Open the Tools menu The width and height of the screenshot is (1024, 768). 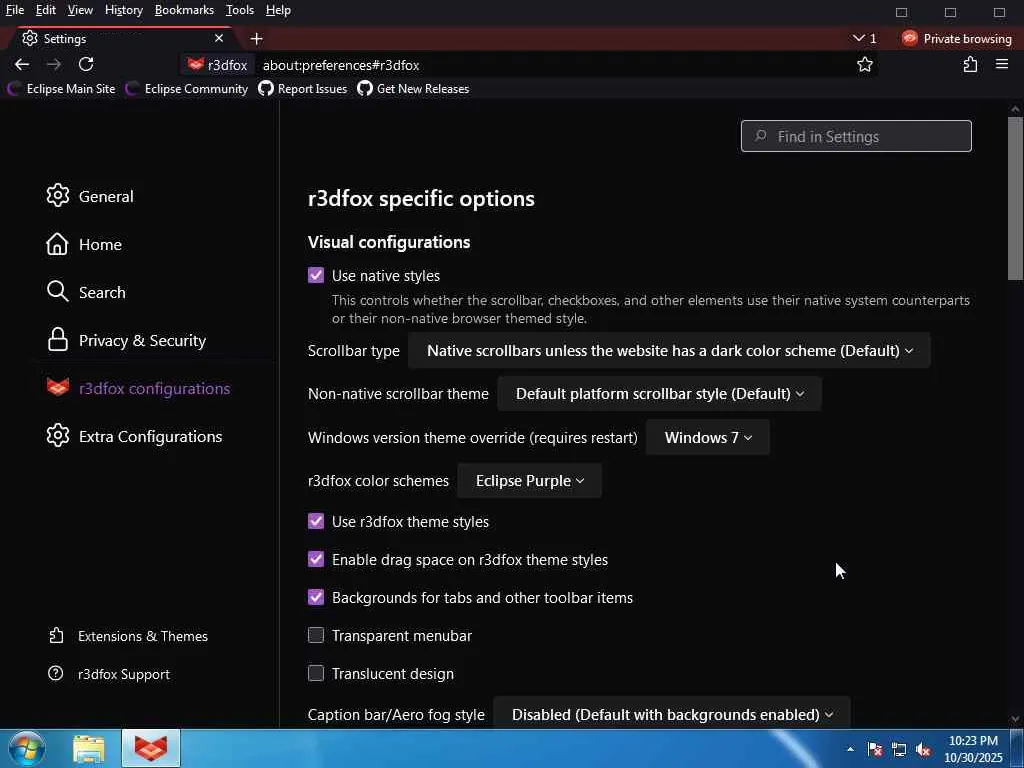tap(240, 10)
